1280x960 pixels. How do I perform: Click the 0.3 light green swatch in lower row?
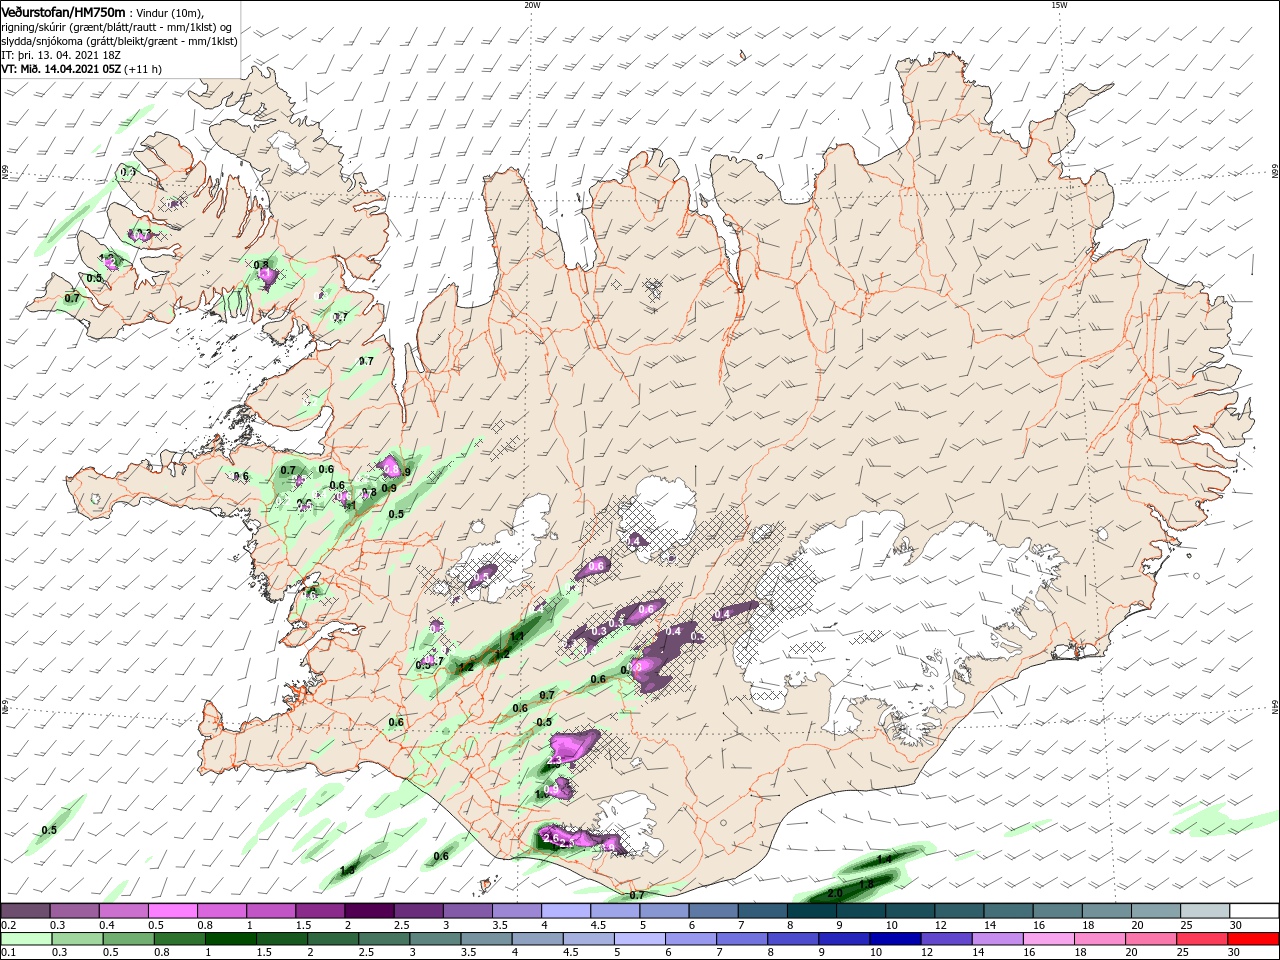point(77,939)
